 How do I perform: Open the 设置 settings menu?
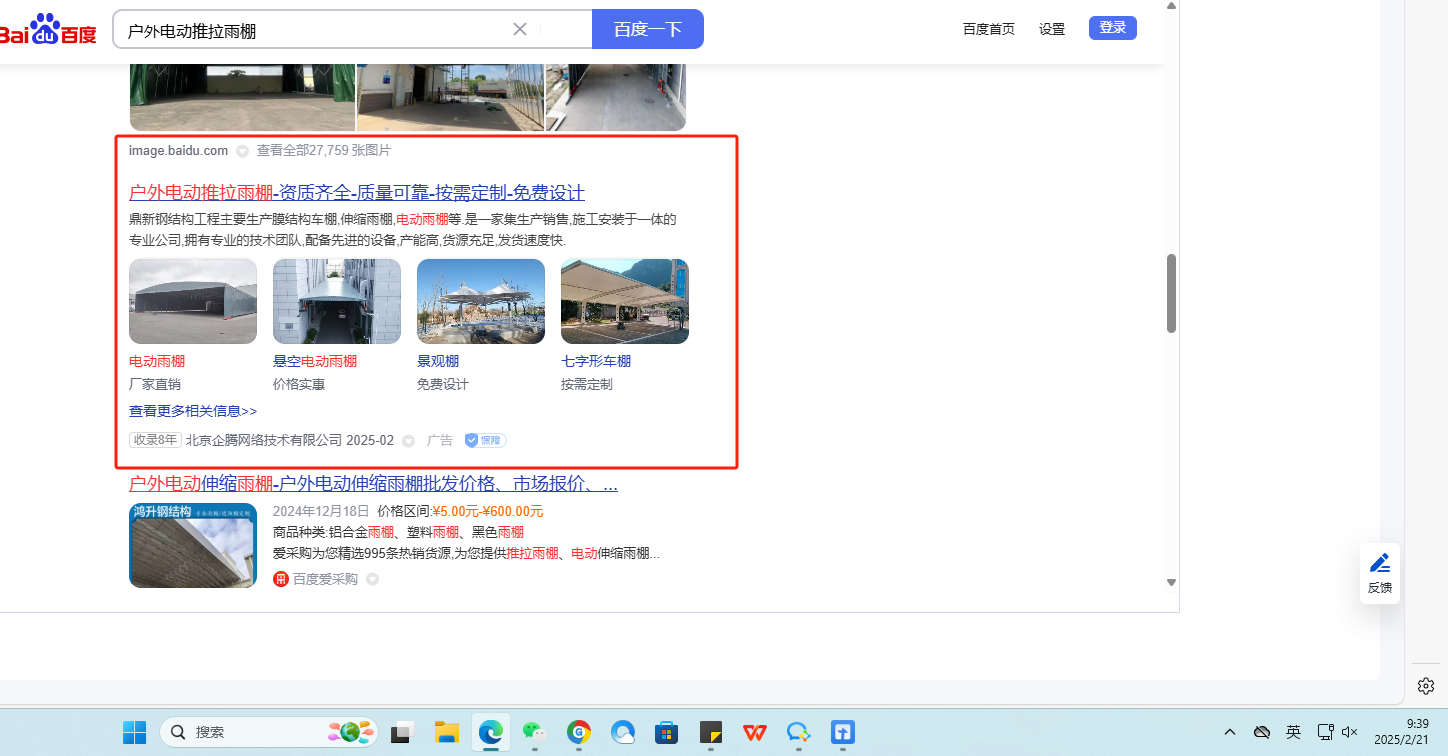[1052, 29]
